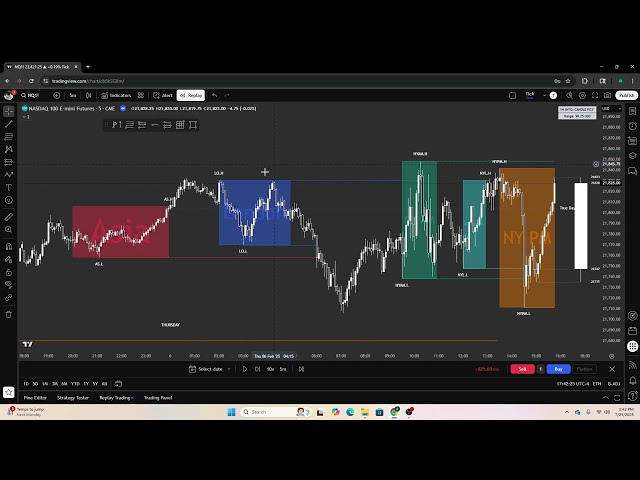Select the ruler measure tool
Viewport: 640px width, 480px height.
9,217
